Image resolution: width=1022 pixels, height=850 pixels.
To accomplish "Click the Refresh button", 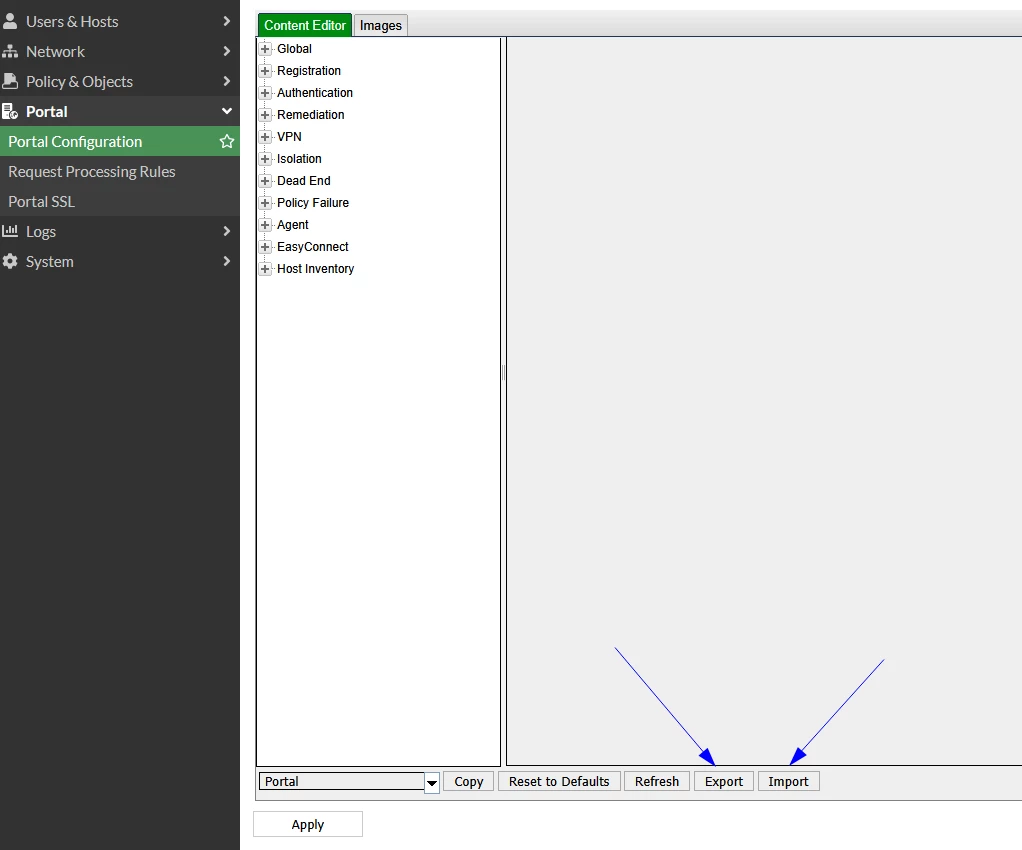I will coord(657,782).
